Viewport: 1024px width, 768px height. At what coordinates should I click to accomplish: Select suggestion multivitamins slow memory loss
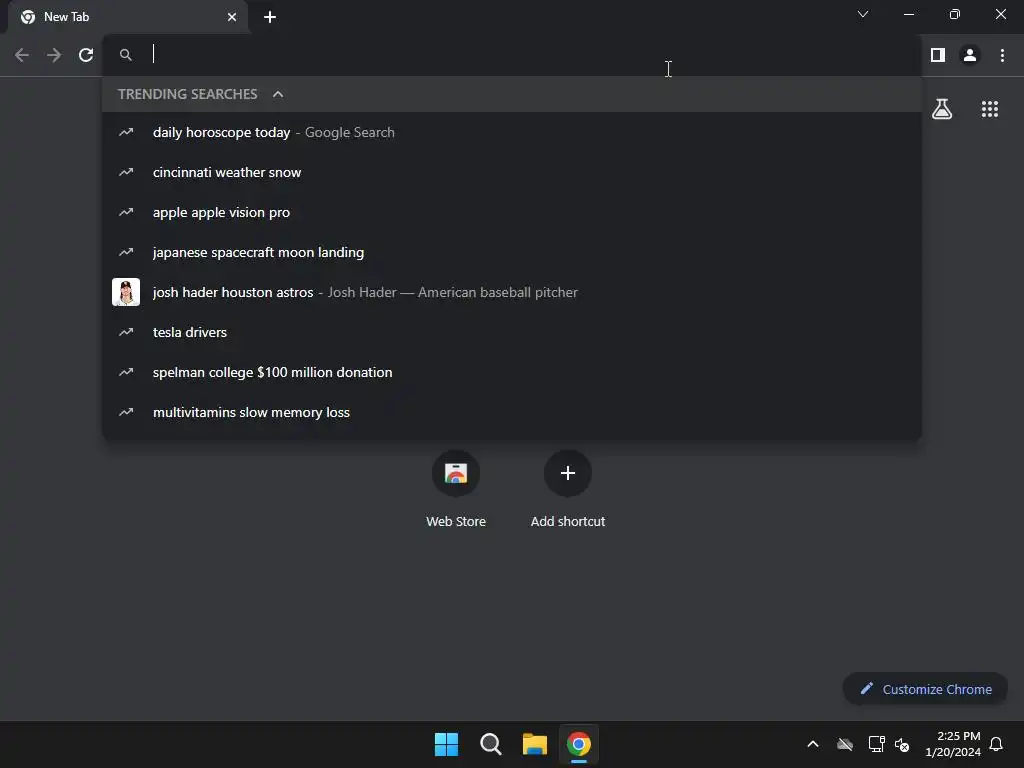[512, 412]
